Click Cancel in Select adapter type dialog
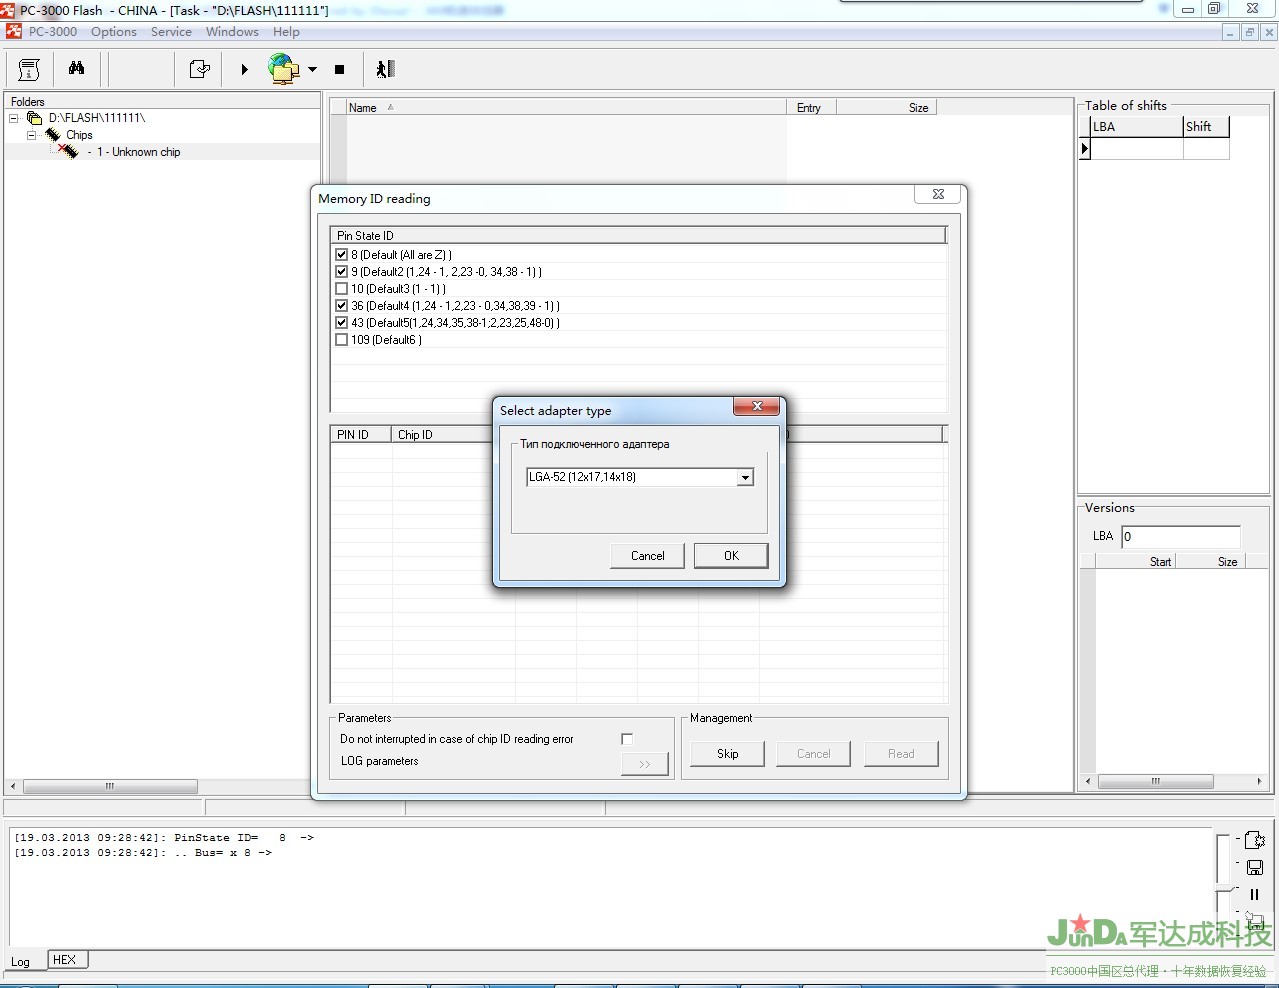 (x=647, y=556)
